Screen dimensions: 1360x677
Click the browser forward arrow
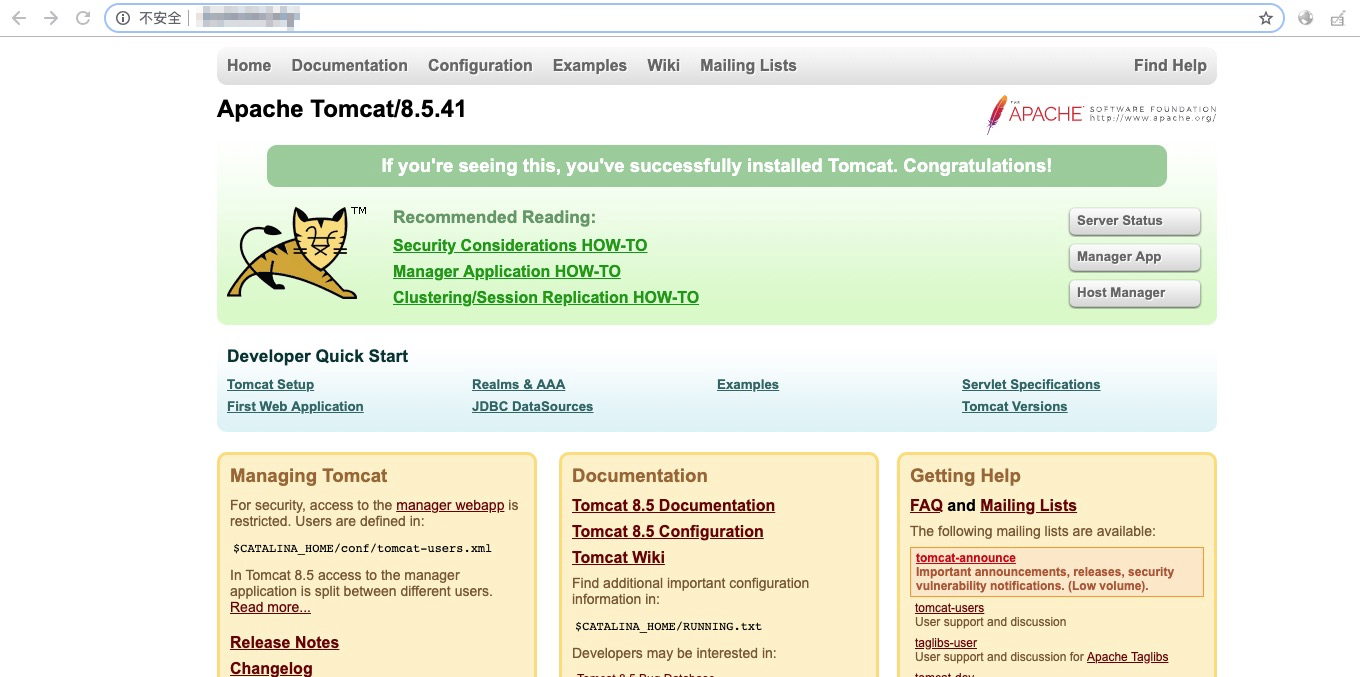[x=51, y=18]
